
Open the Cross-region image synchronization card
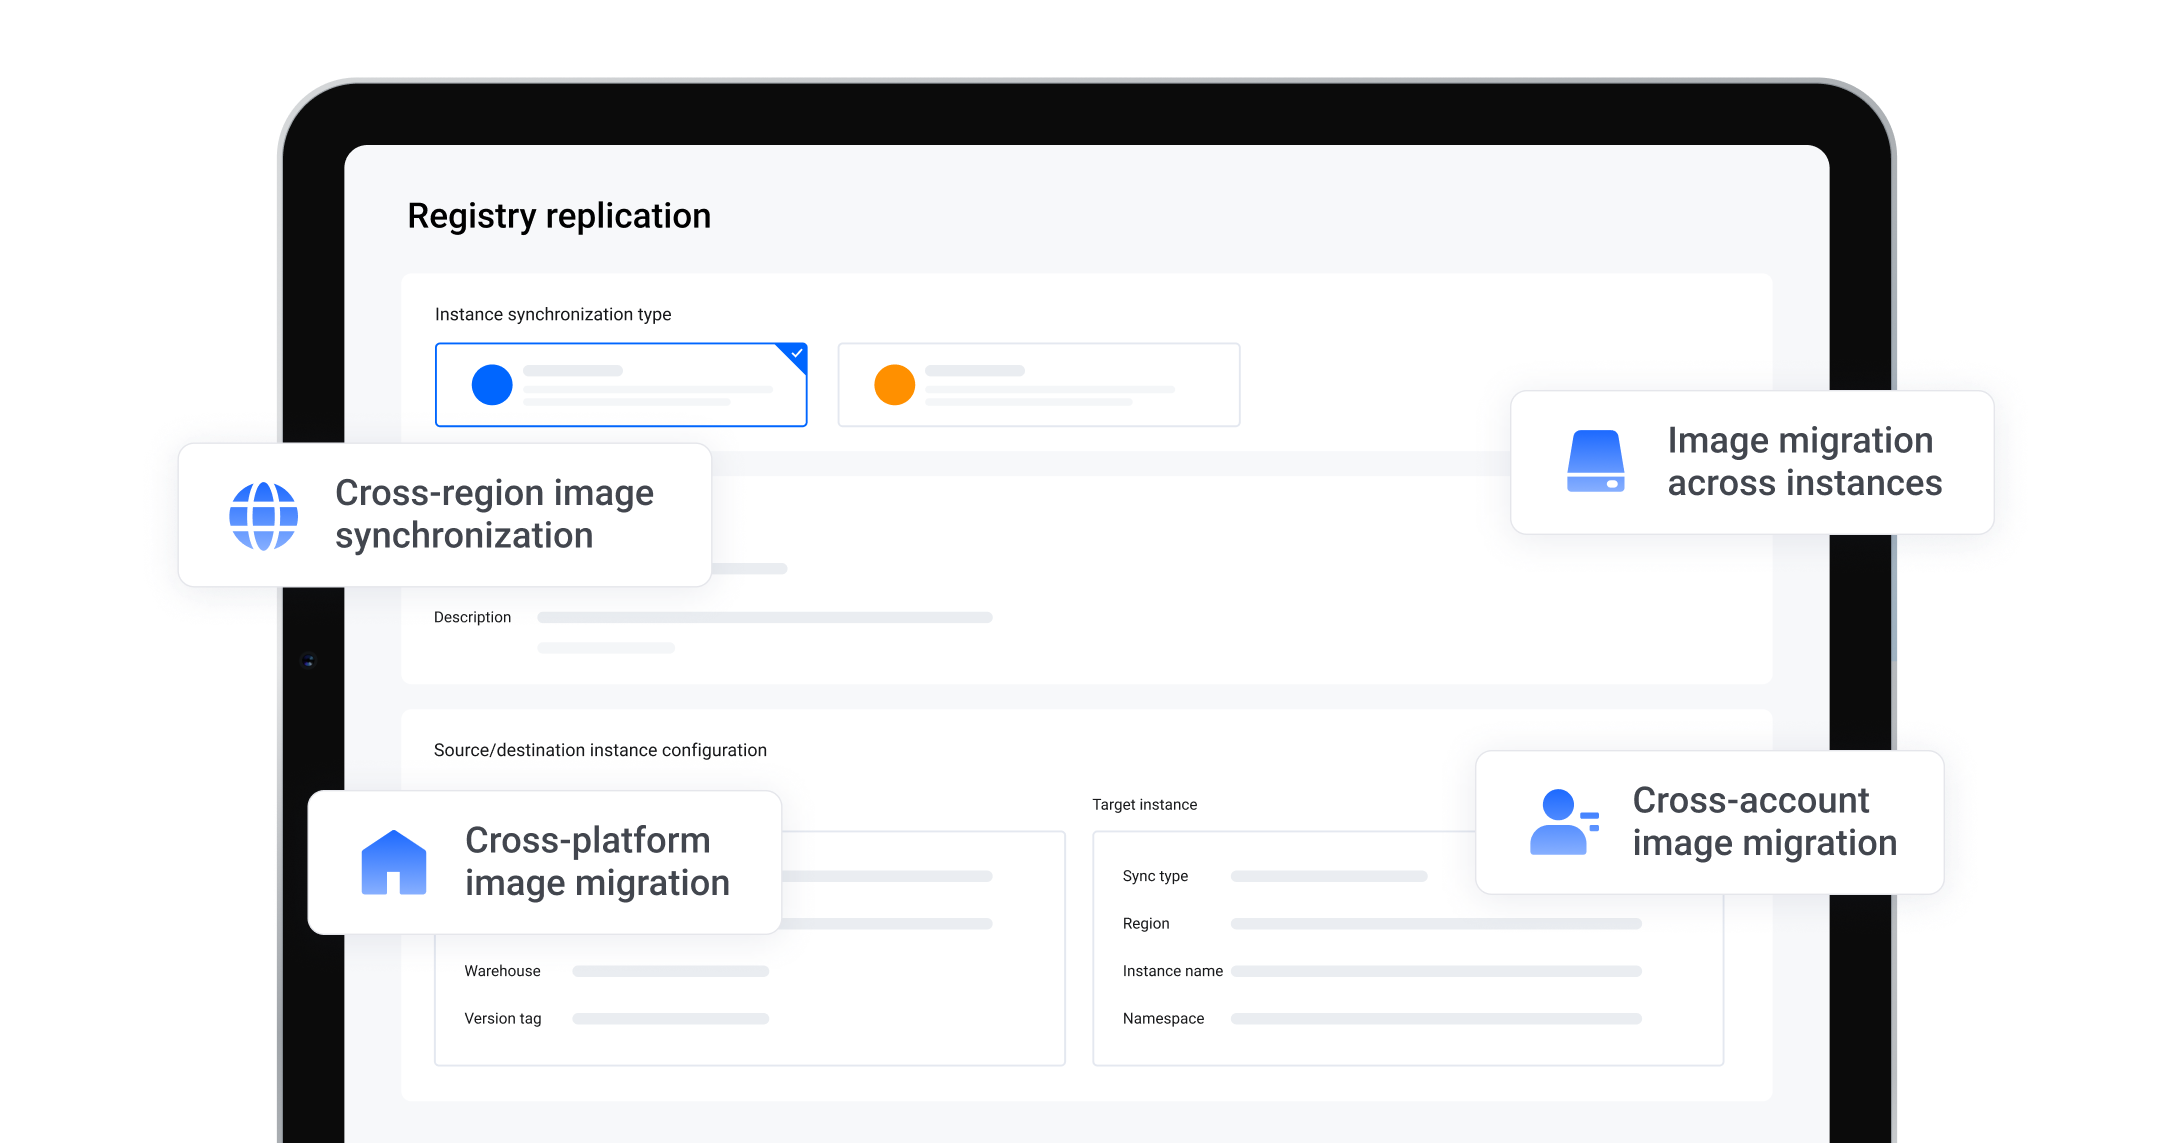445,515
